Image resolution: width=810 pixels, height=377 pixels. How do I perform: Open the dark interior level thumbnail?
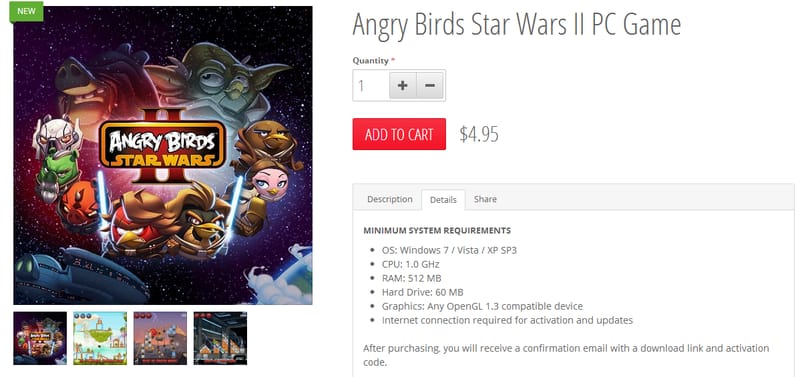click(x=220, y=338)
